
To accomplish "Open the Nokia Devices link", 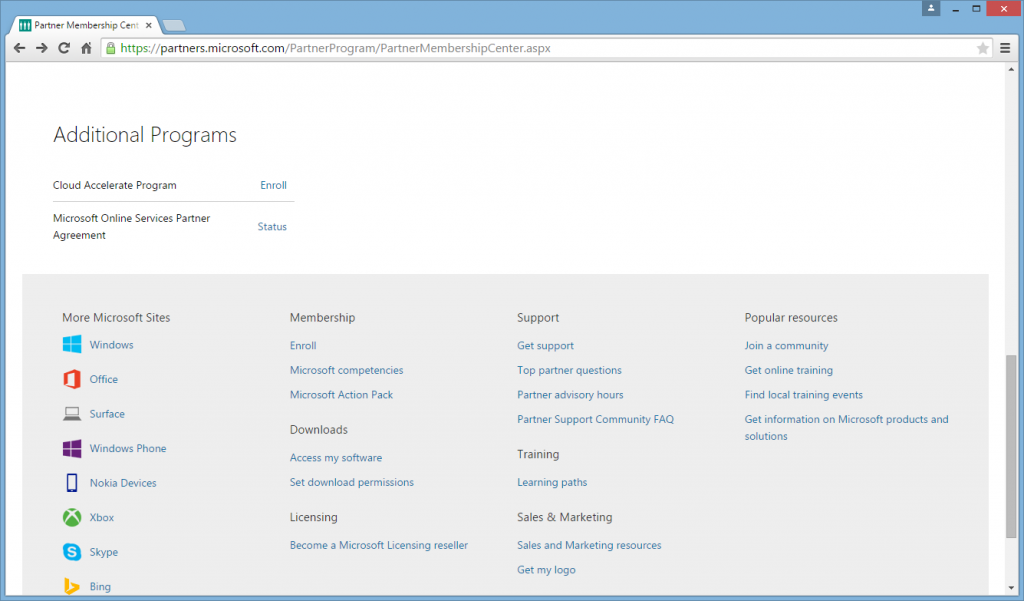I will point(123,483).
